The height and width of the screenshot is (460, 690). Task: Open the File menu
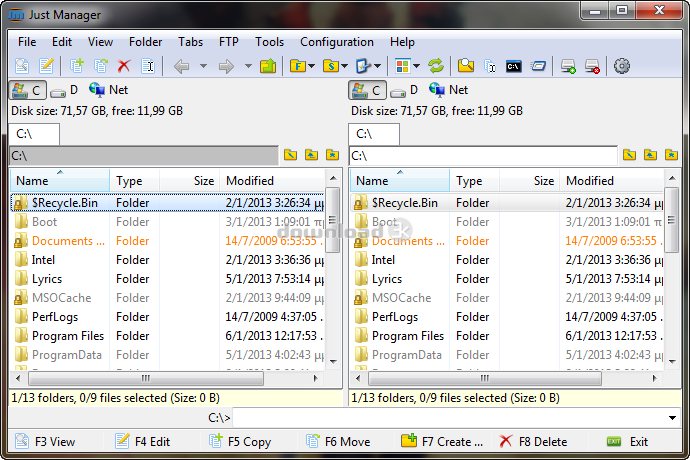tap(27, 42)
